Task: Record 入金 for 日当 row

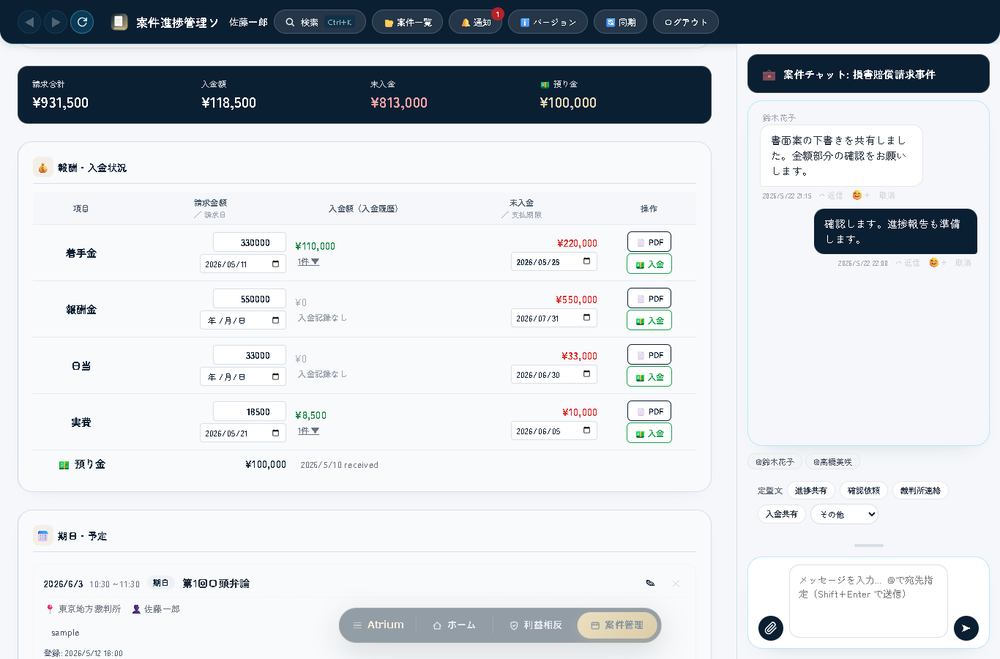Action: click(x=649, y=377)
